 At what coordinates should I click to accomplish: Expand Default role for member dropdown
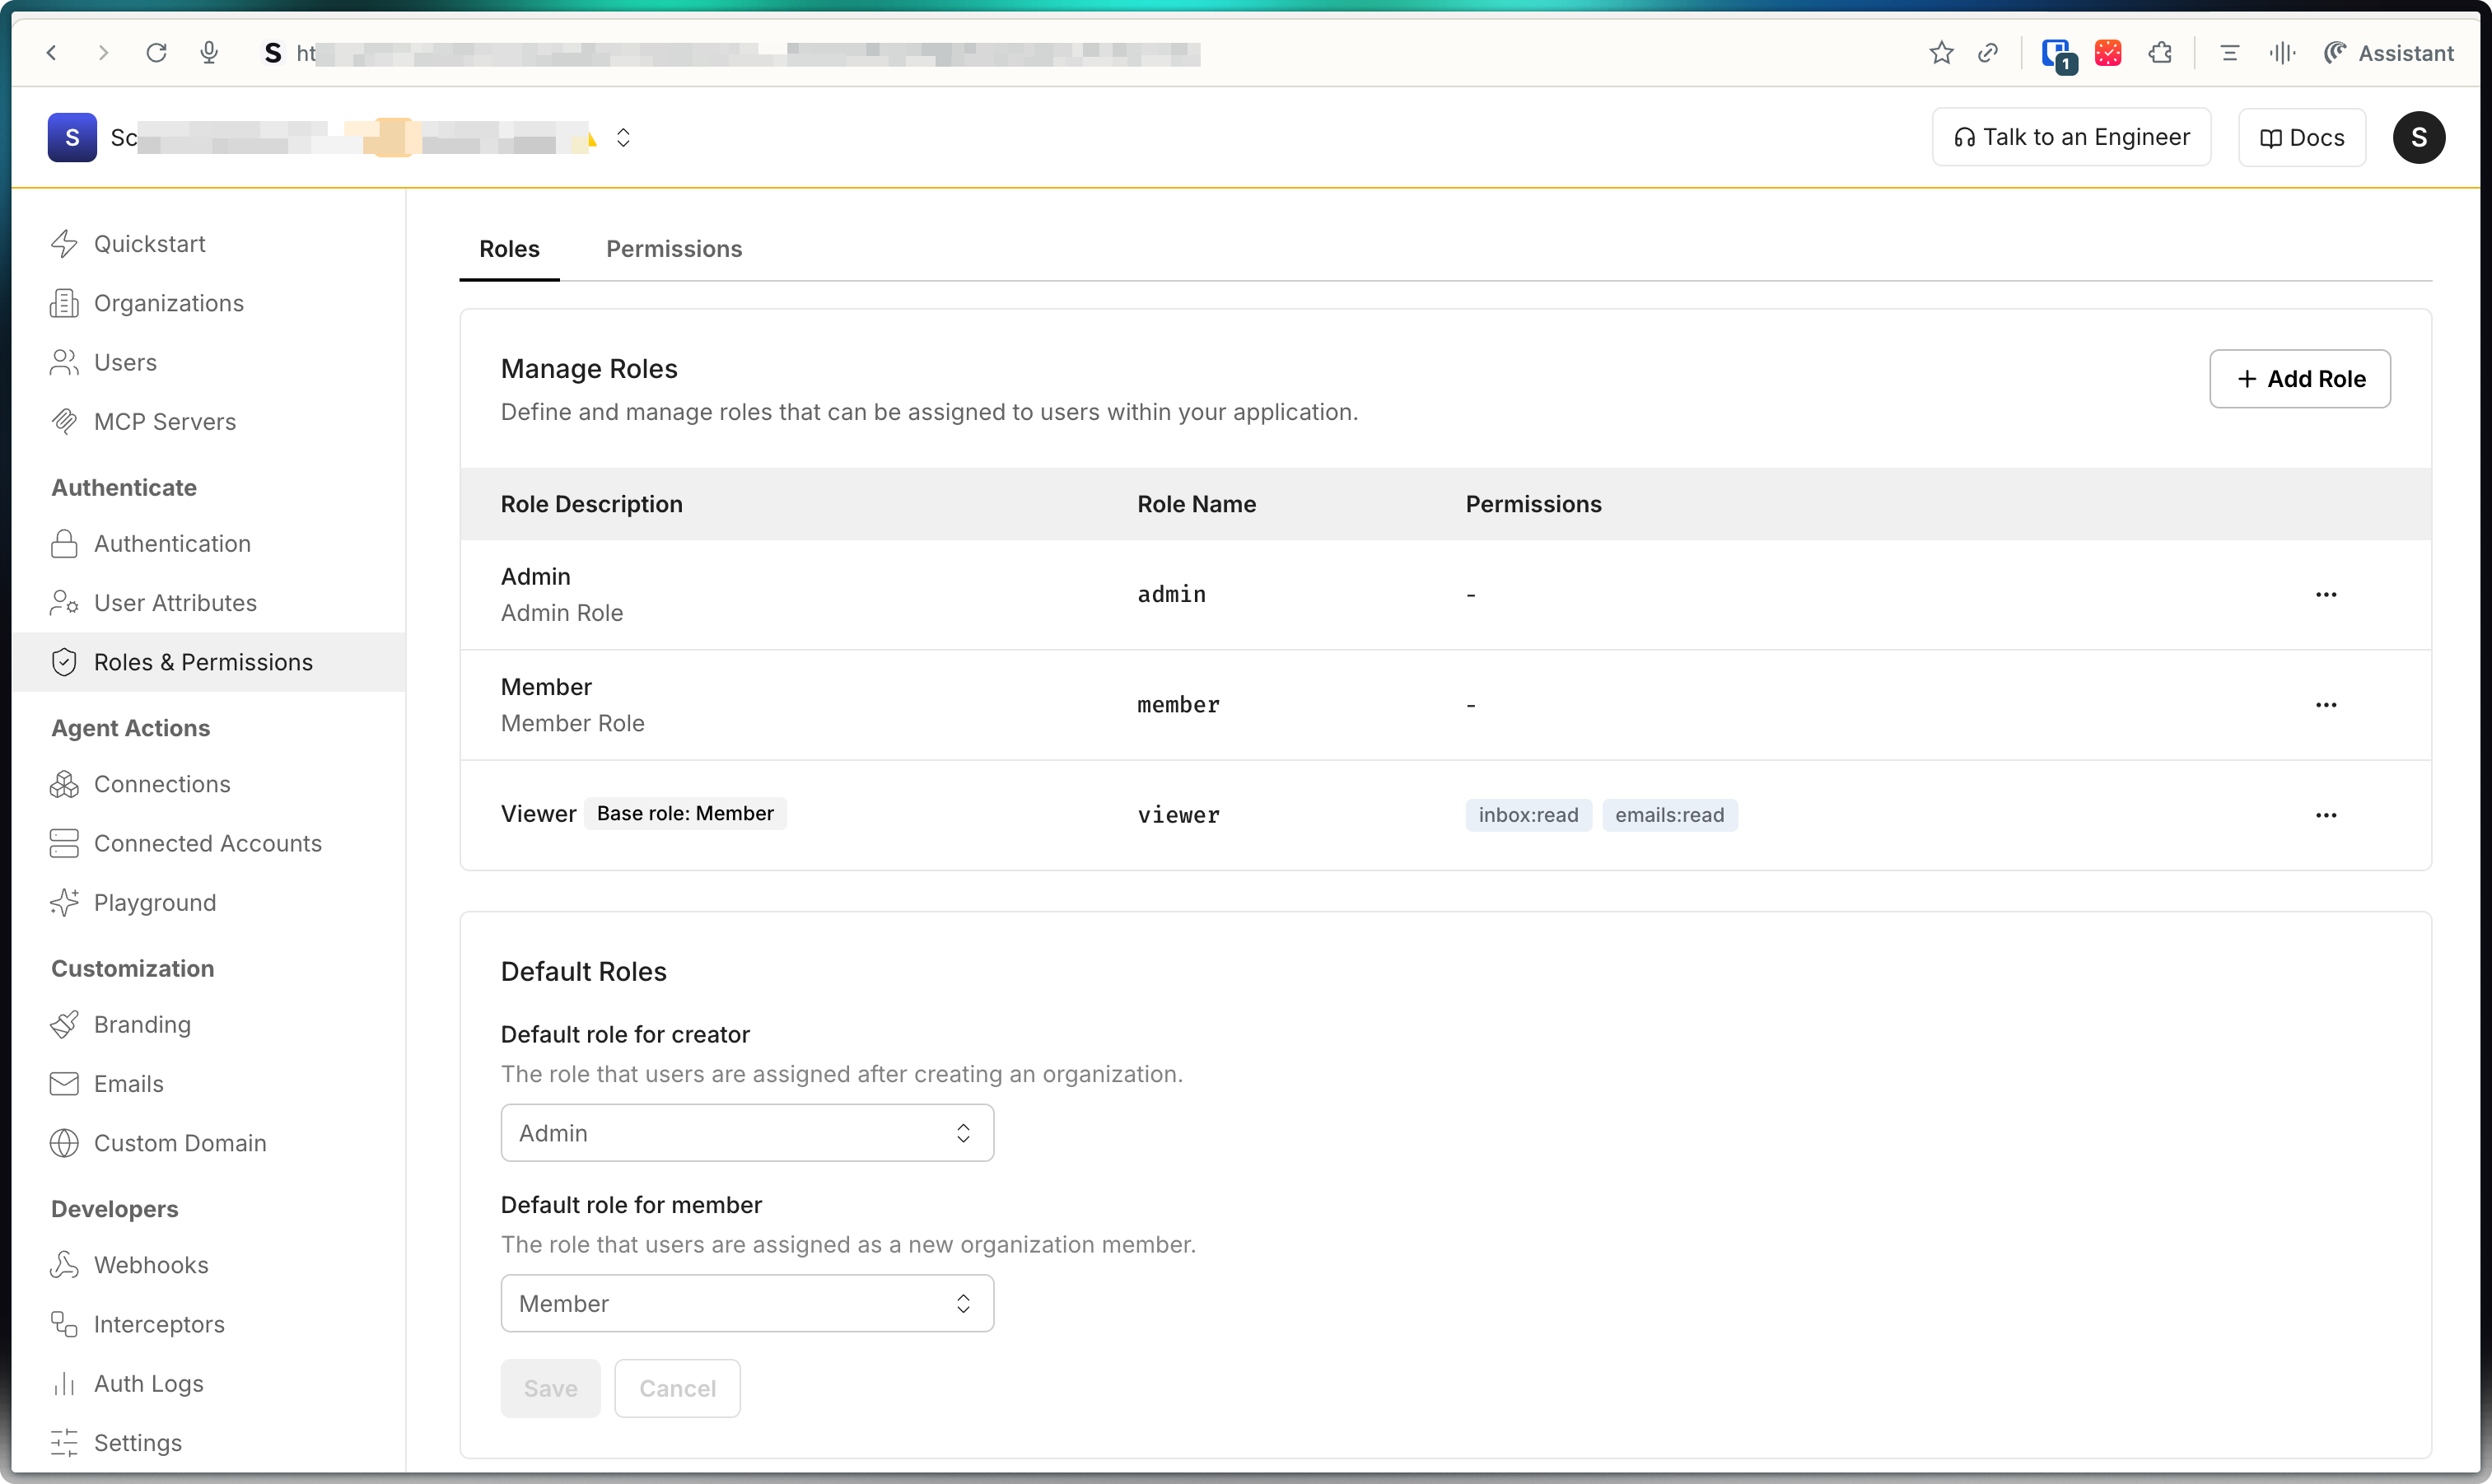click(746, 1303)
